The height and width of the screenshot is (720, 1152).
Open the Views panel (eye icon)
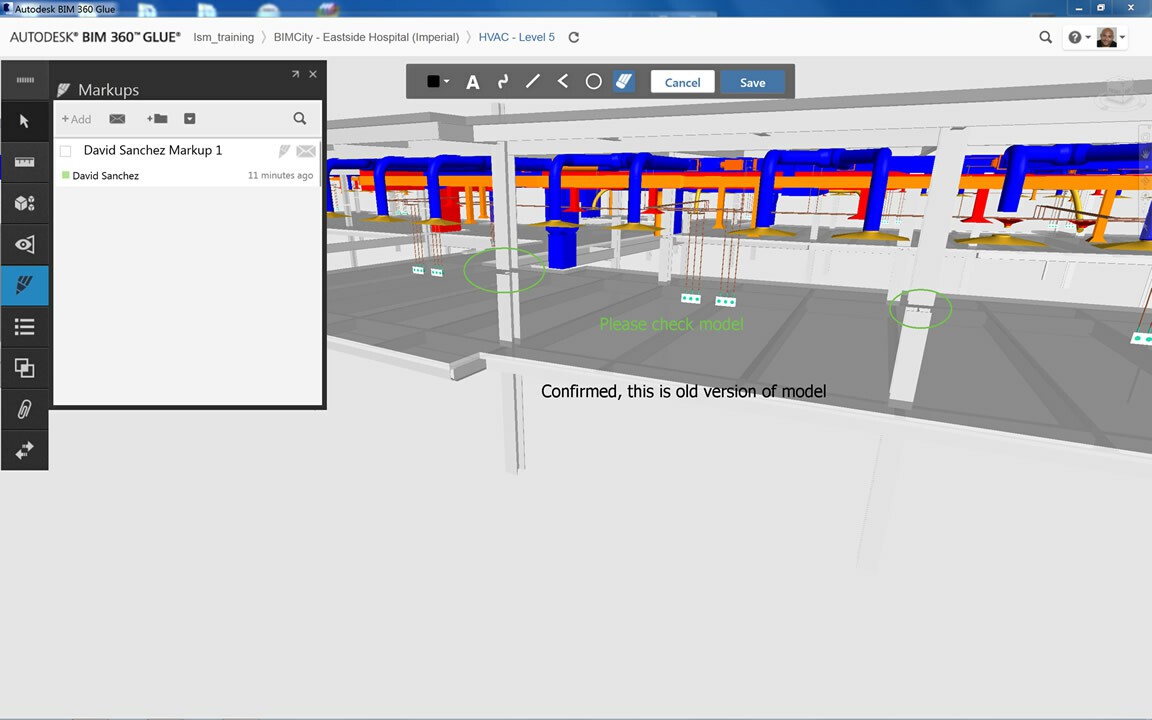tap(24, 244)
